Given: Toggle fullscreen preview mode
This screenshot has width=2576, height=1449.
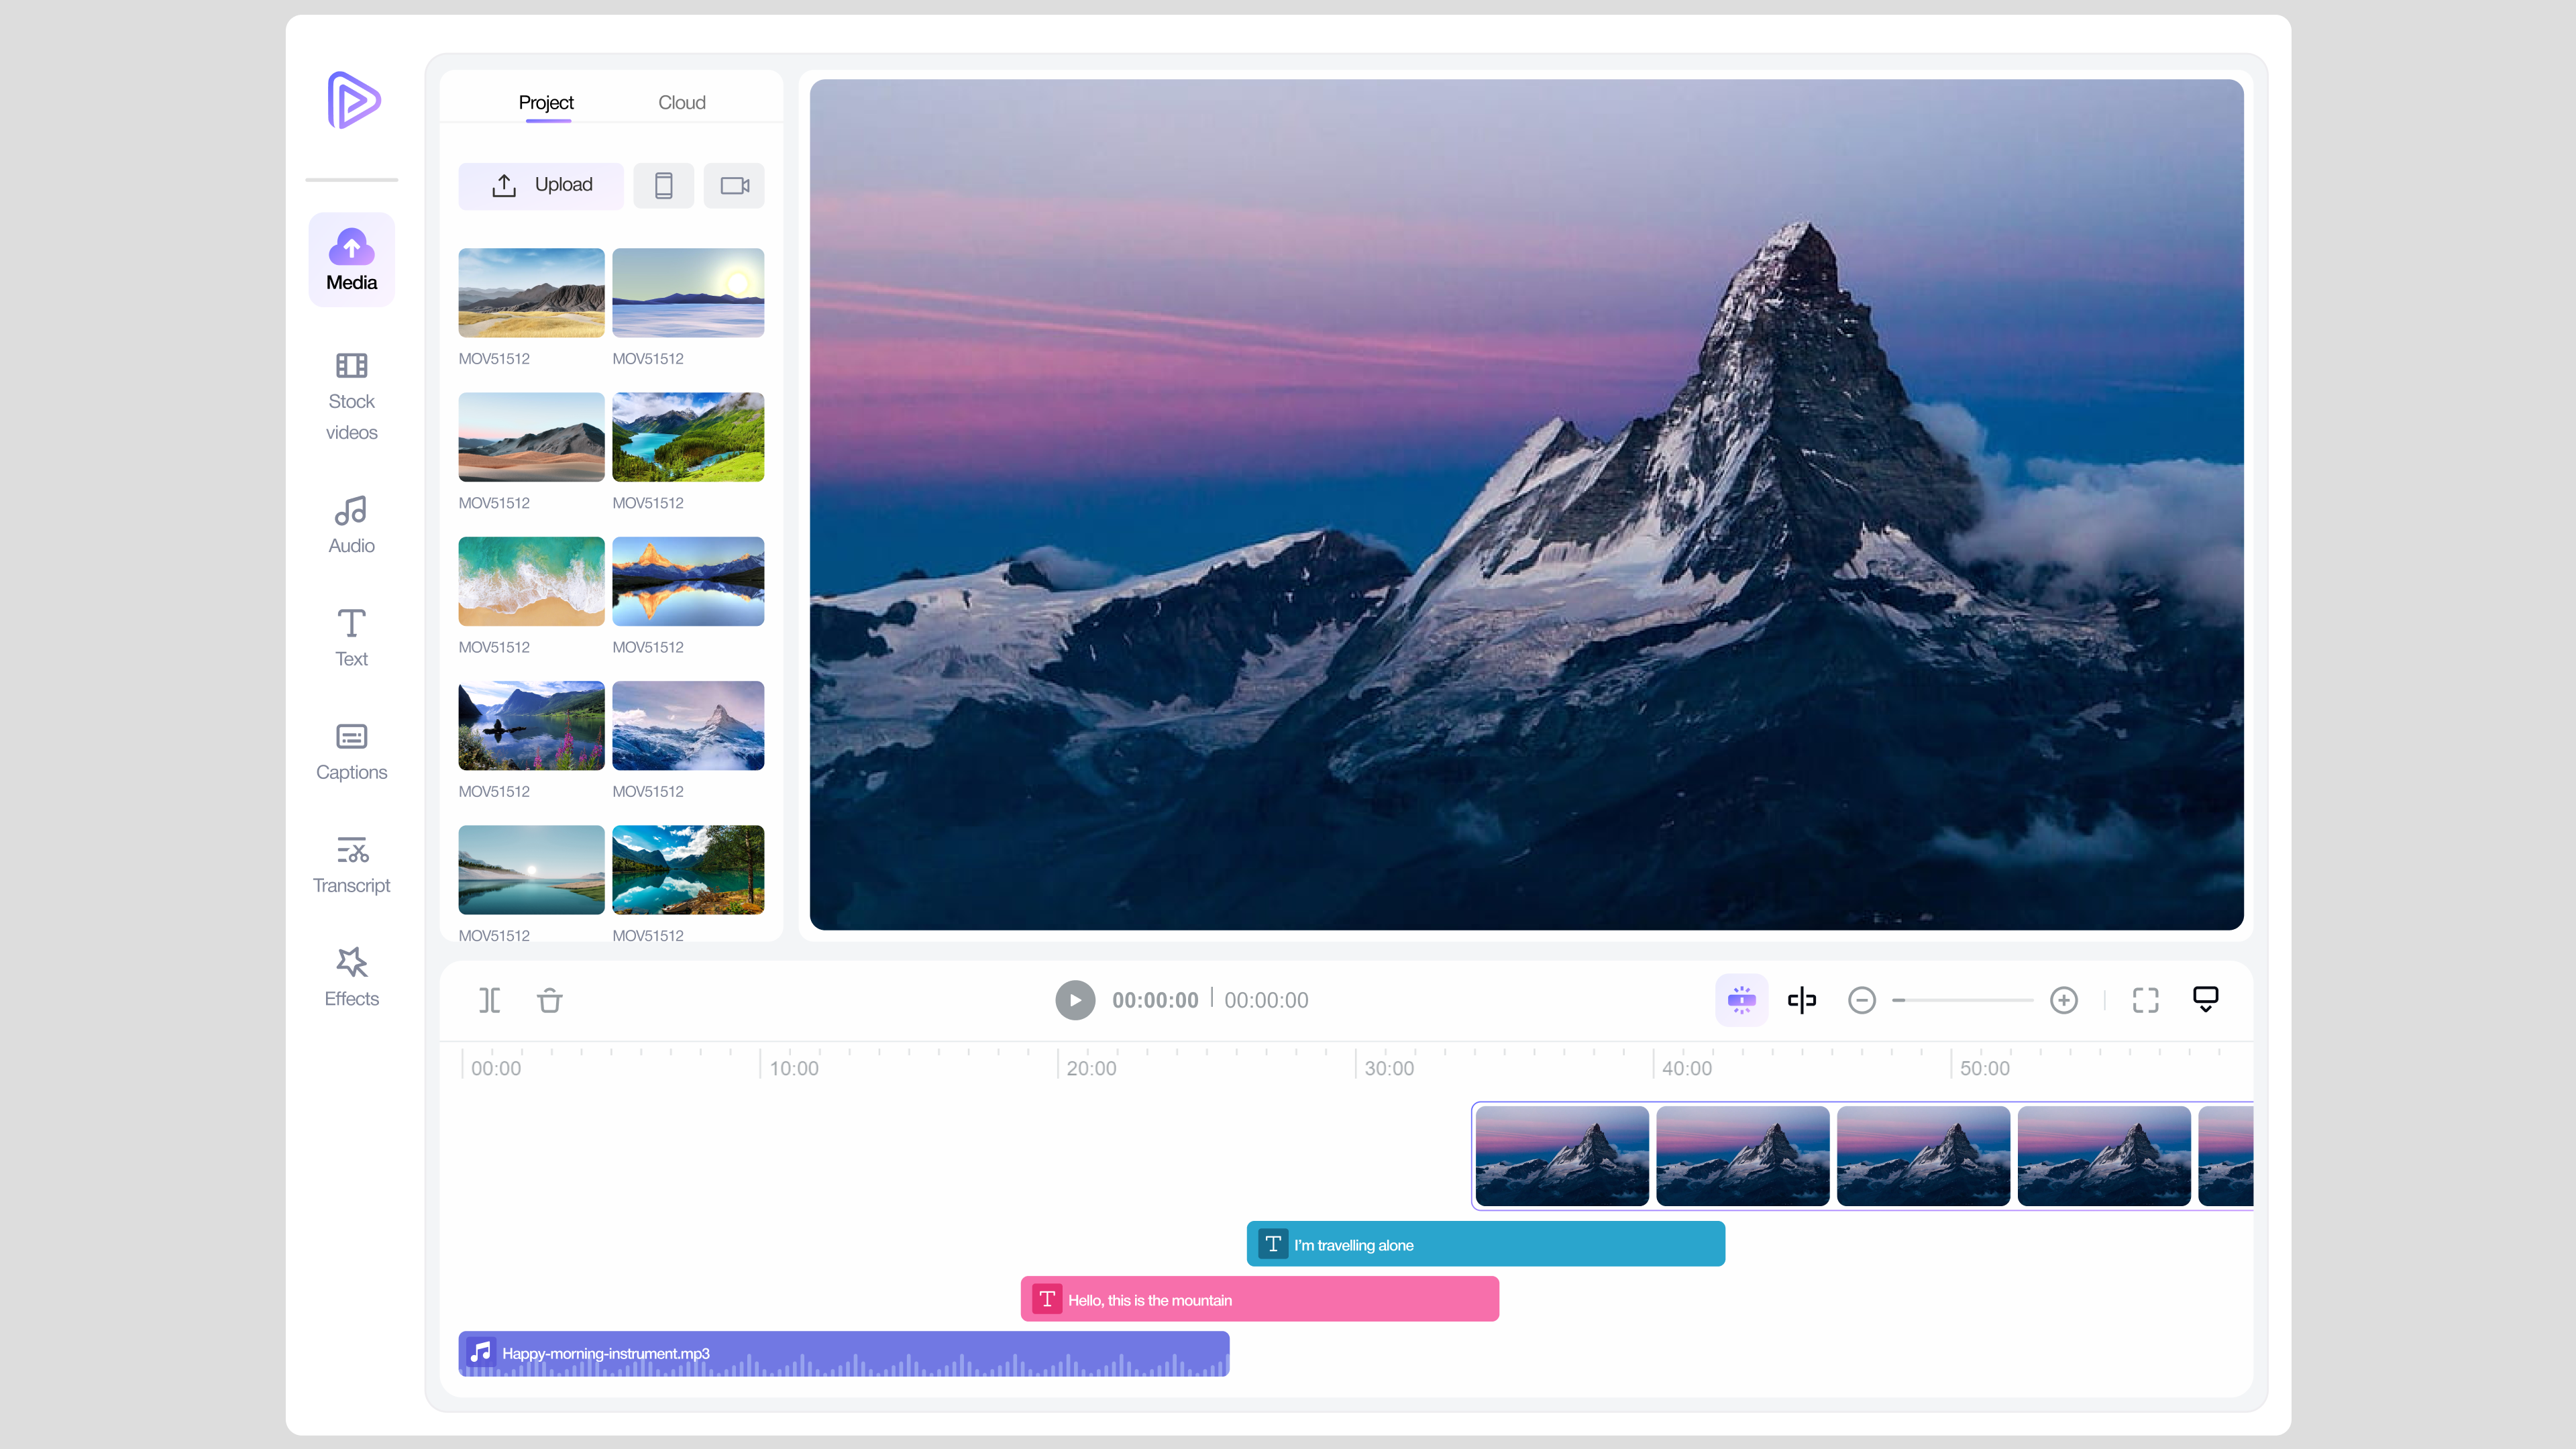Looking at the screenshot, I should pyautogui.click(x=2145, y=1000).
